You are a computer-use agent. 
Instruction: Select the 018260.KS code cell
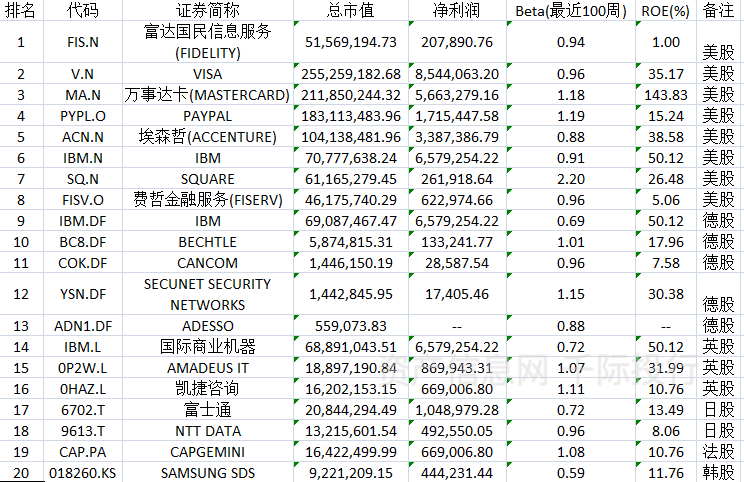click(x=83, y=472)
